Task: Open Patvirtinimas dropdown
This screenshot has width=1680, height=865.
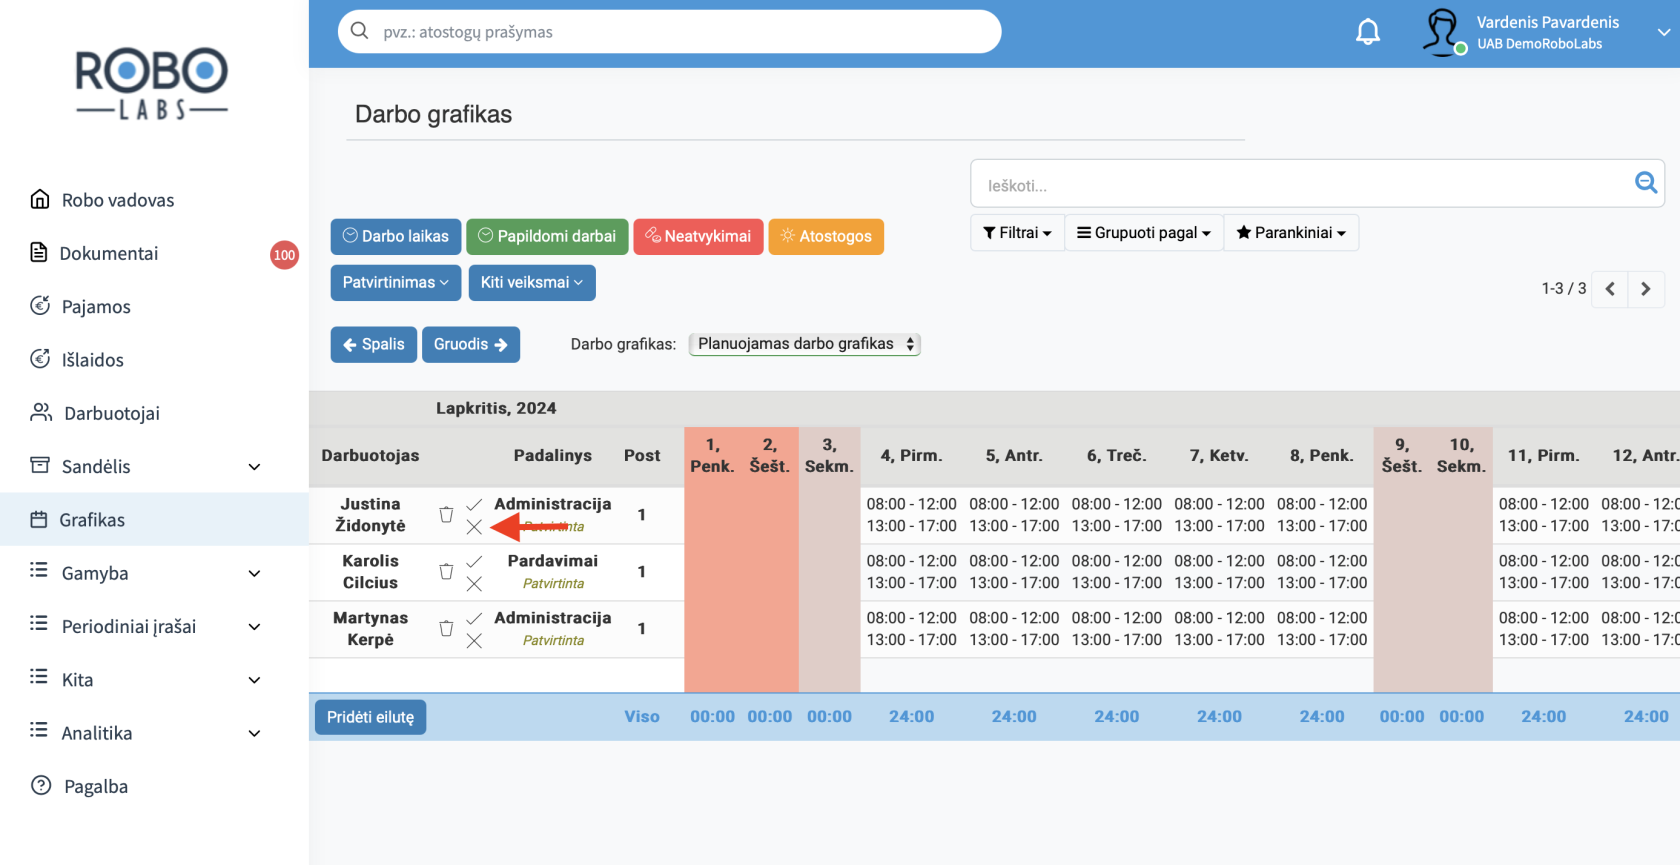Action: pyautogui.click(x=396, y=283)
